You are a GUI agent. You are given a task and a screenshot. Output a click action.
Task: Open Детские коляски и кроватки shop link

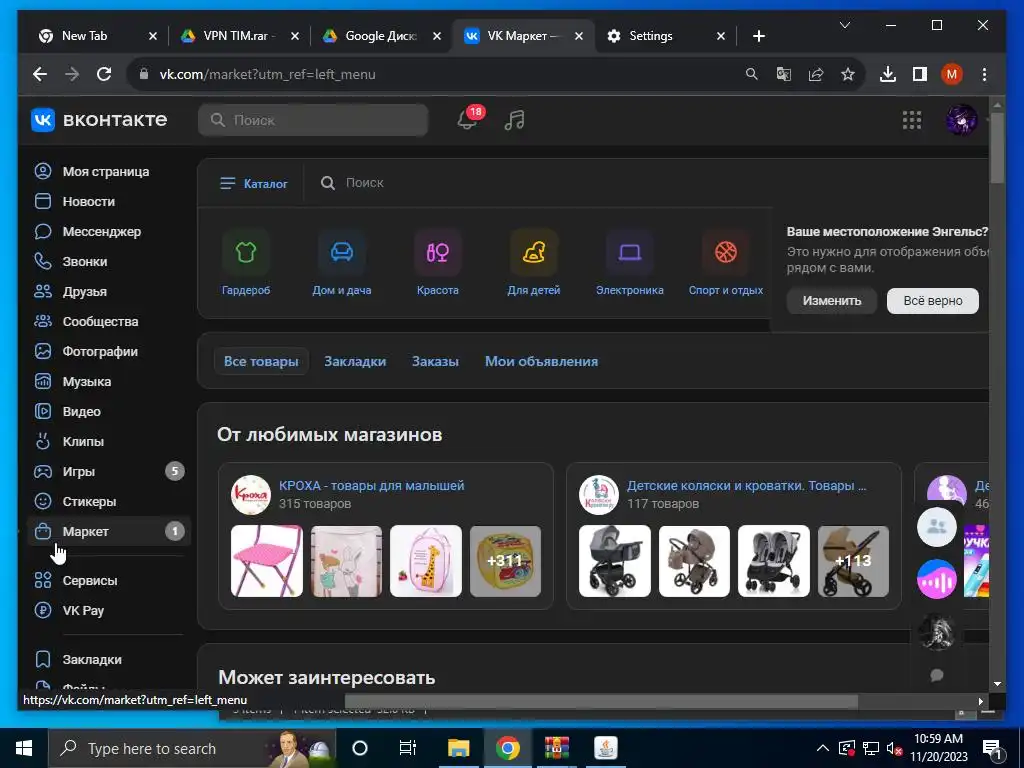(x=746, y=486)
